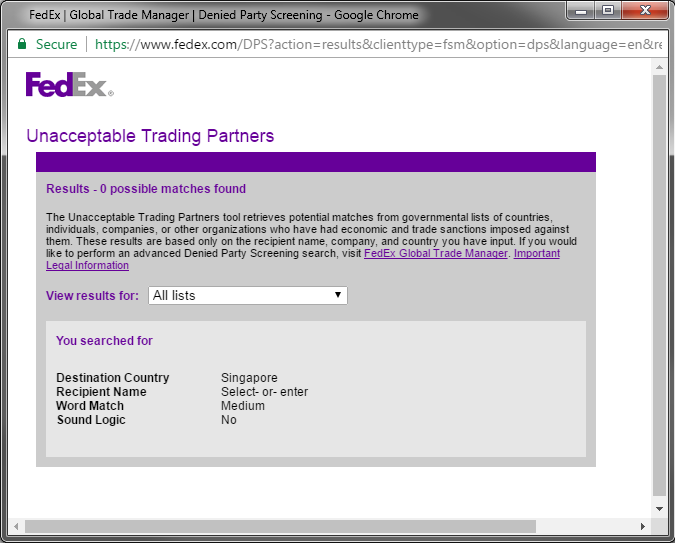
Task: Click the vertical scrollbar up arrow
Action: pos(659,67)
